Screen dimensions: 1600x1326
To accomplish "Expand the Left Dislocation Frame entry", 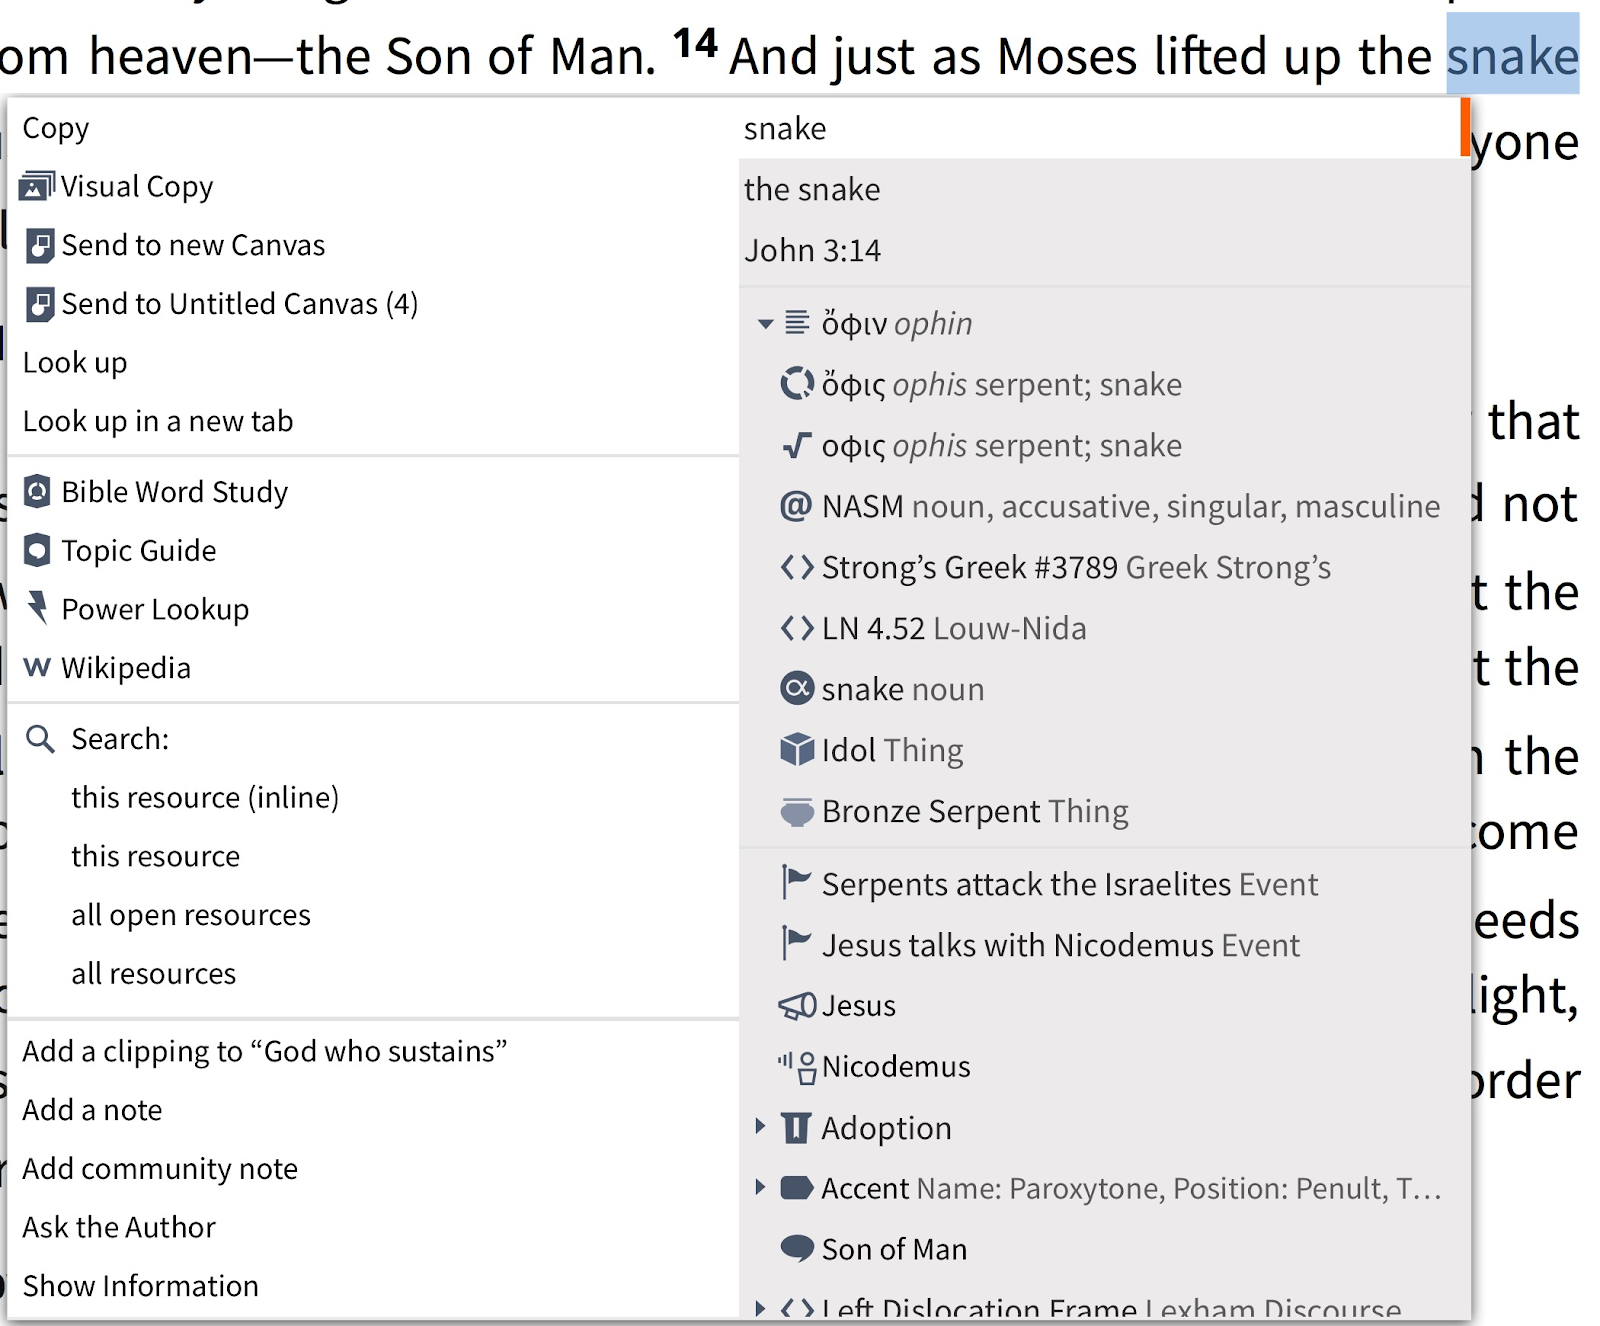I will [x=760, y=1308].
